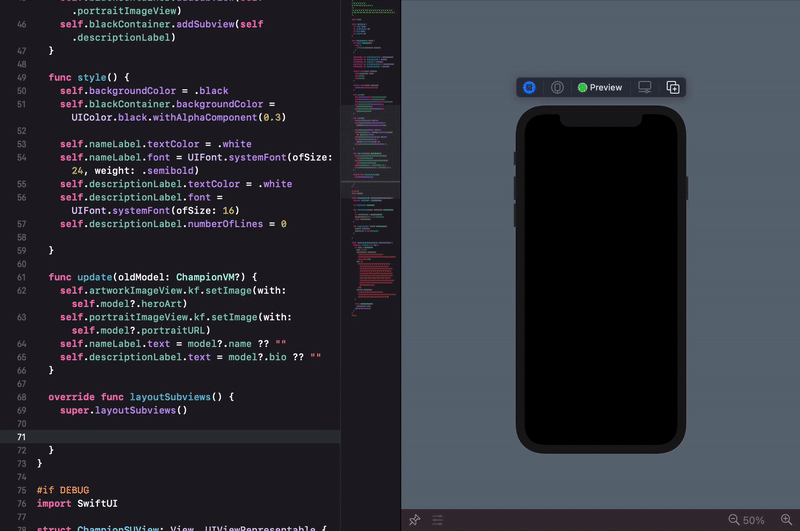Image resolution: width=800 pixels, height=531 pixels.
Task: Click 'portraitURL' property on line 63
Action: (173, 331)
